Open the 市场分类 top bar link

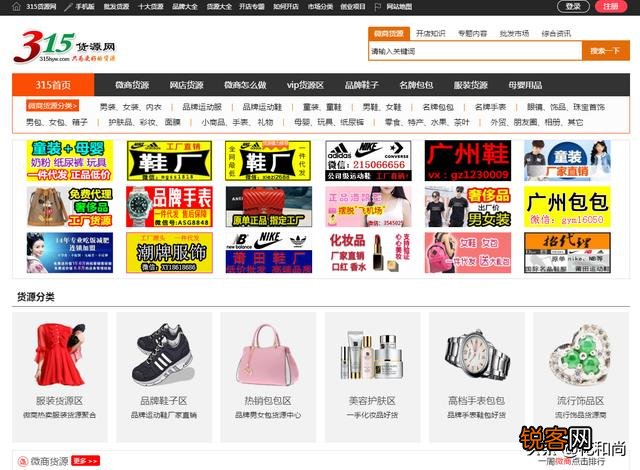click(x=320, y=7)
